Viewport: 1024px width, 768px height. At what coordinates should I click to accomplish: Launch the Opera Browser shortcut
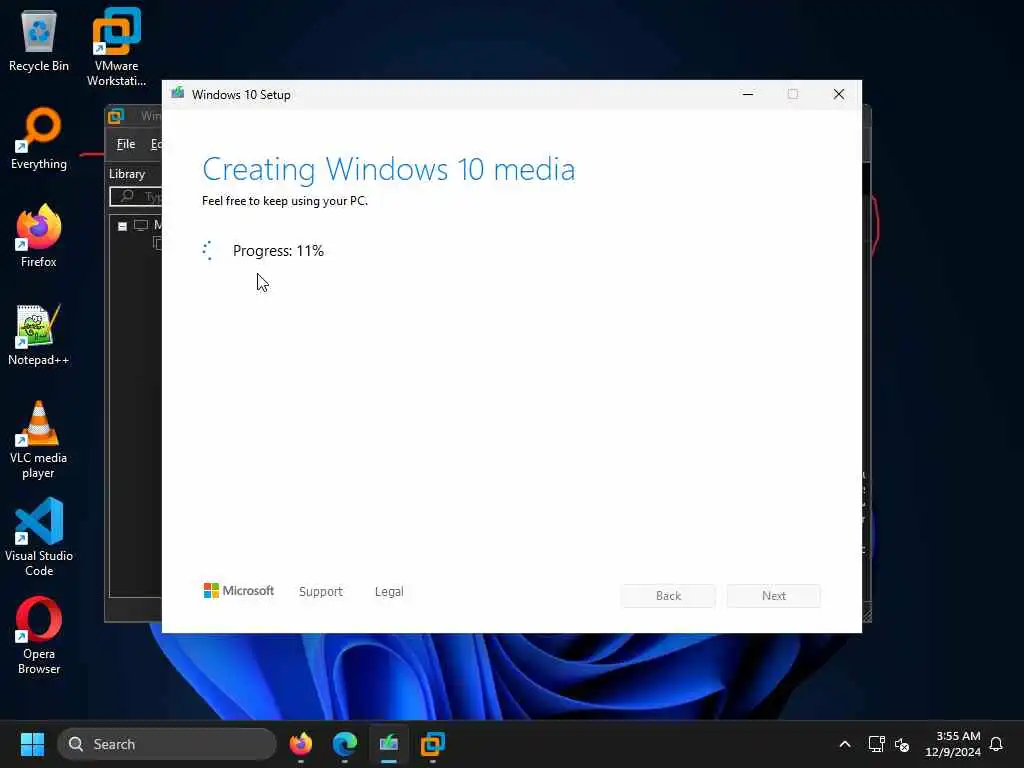tap(39, 635)
